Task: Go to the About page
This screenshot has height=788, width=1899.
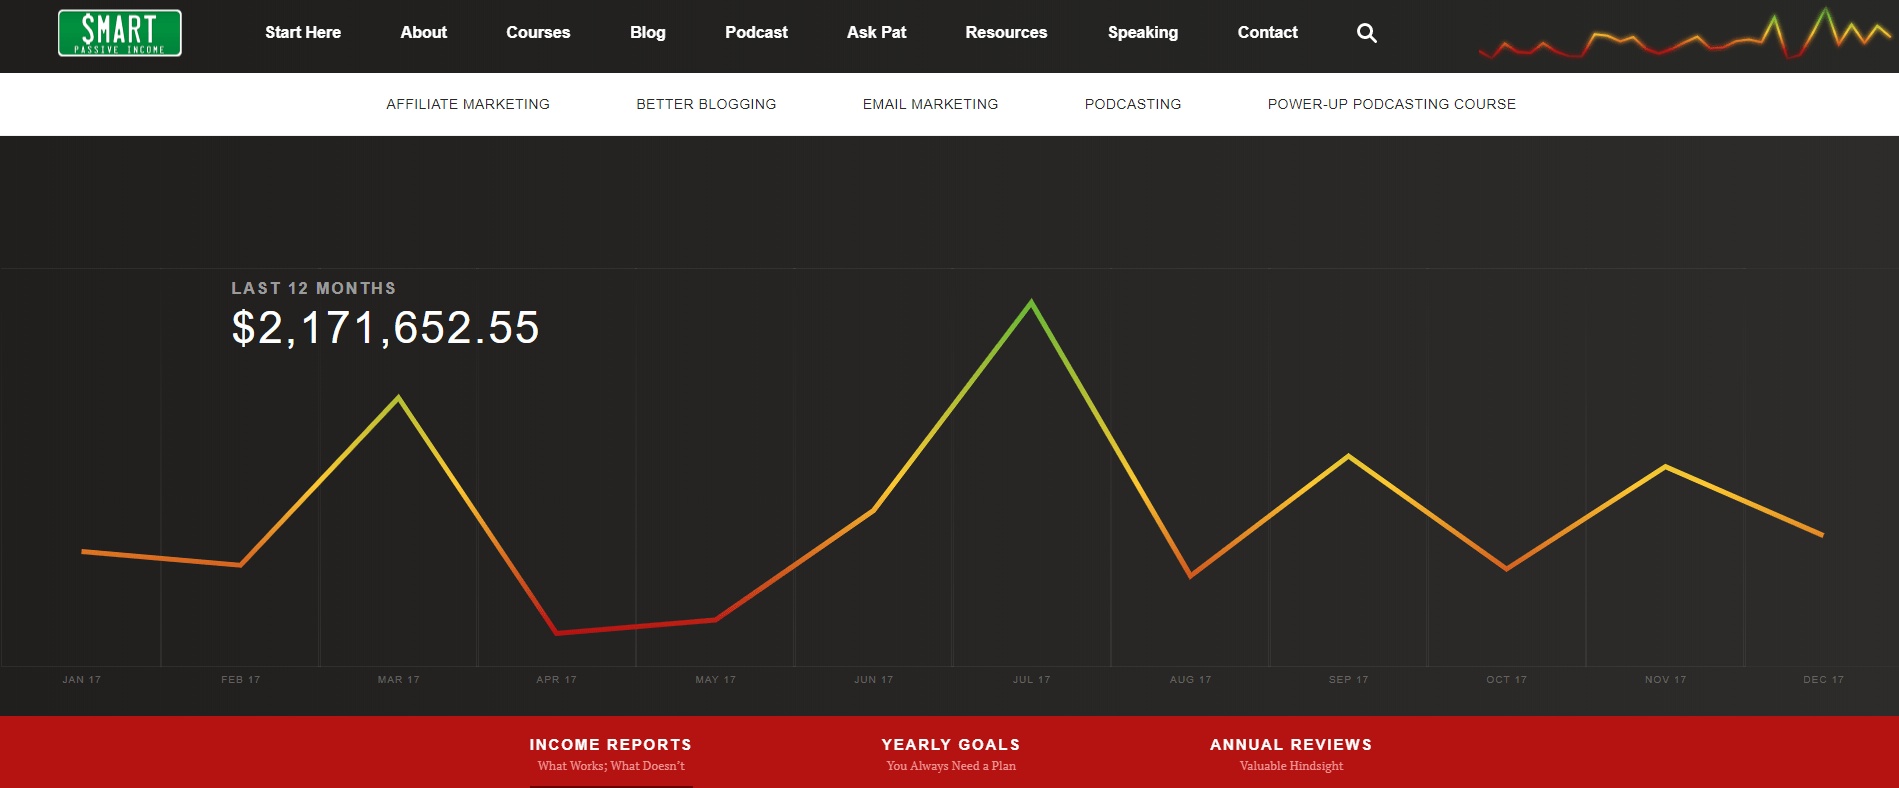Action: click(424, 32)
